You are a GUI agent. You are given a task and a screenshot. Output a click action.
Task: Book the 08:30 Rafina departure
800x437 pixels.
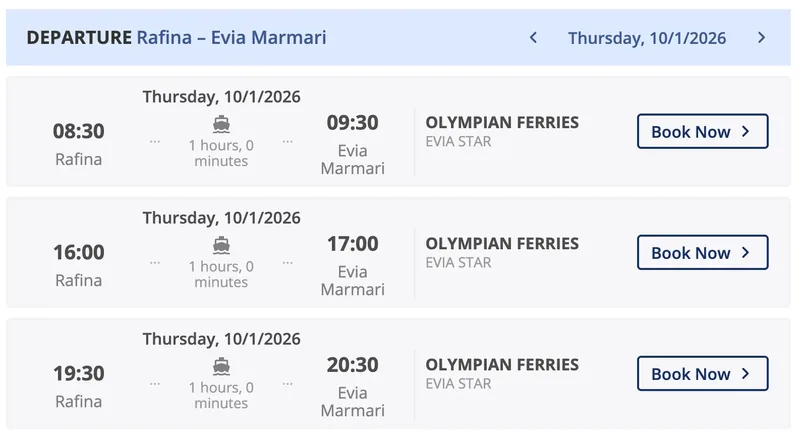pyautogui.click(x=703, y=132)
